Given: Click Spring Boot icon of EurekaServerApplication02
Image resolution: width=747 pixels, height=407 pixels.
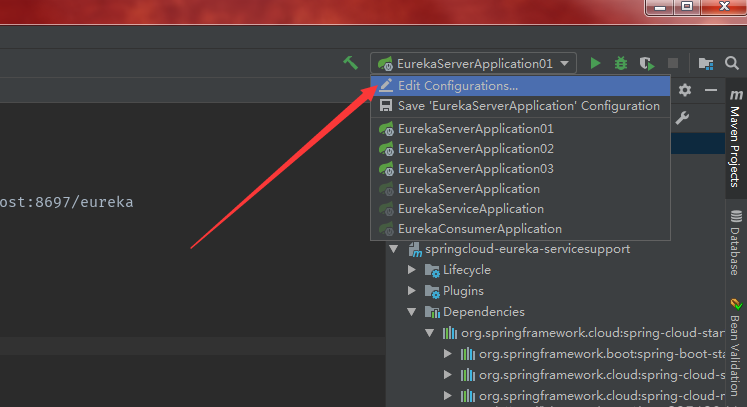Looking at the screenshot, I should [x=386, y=149].
